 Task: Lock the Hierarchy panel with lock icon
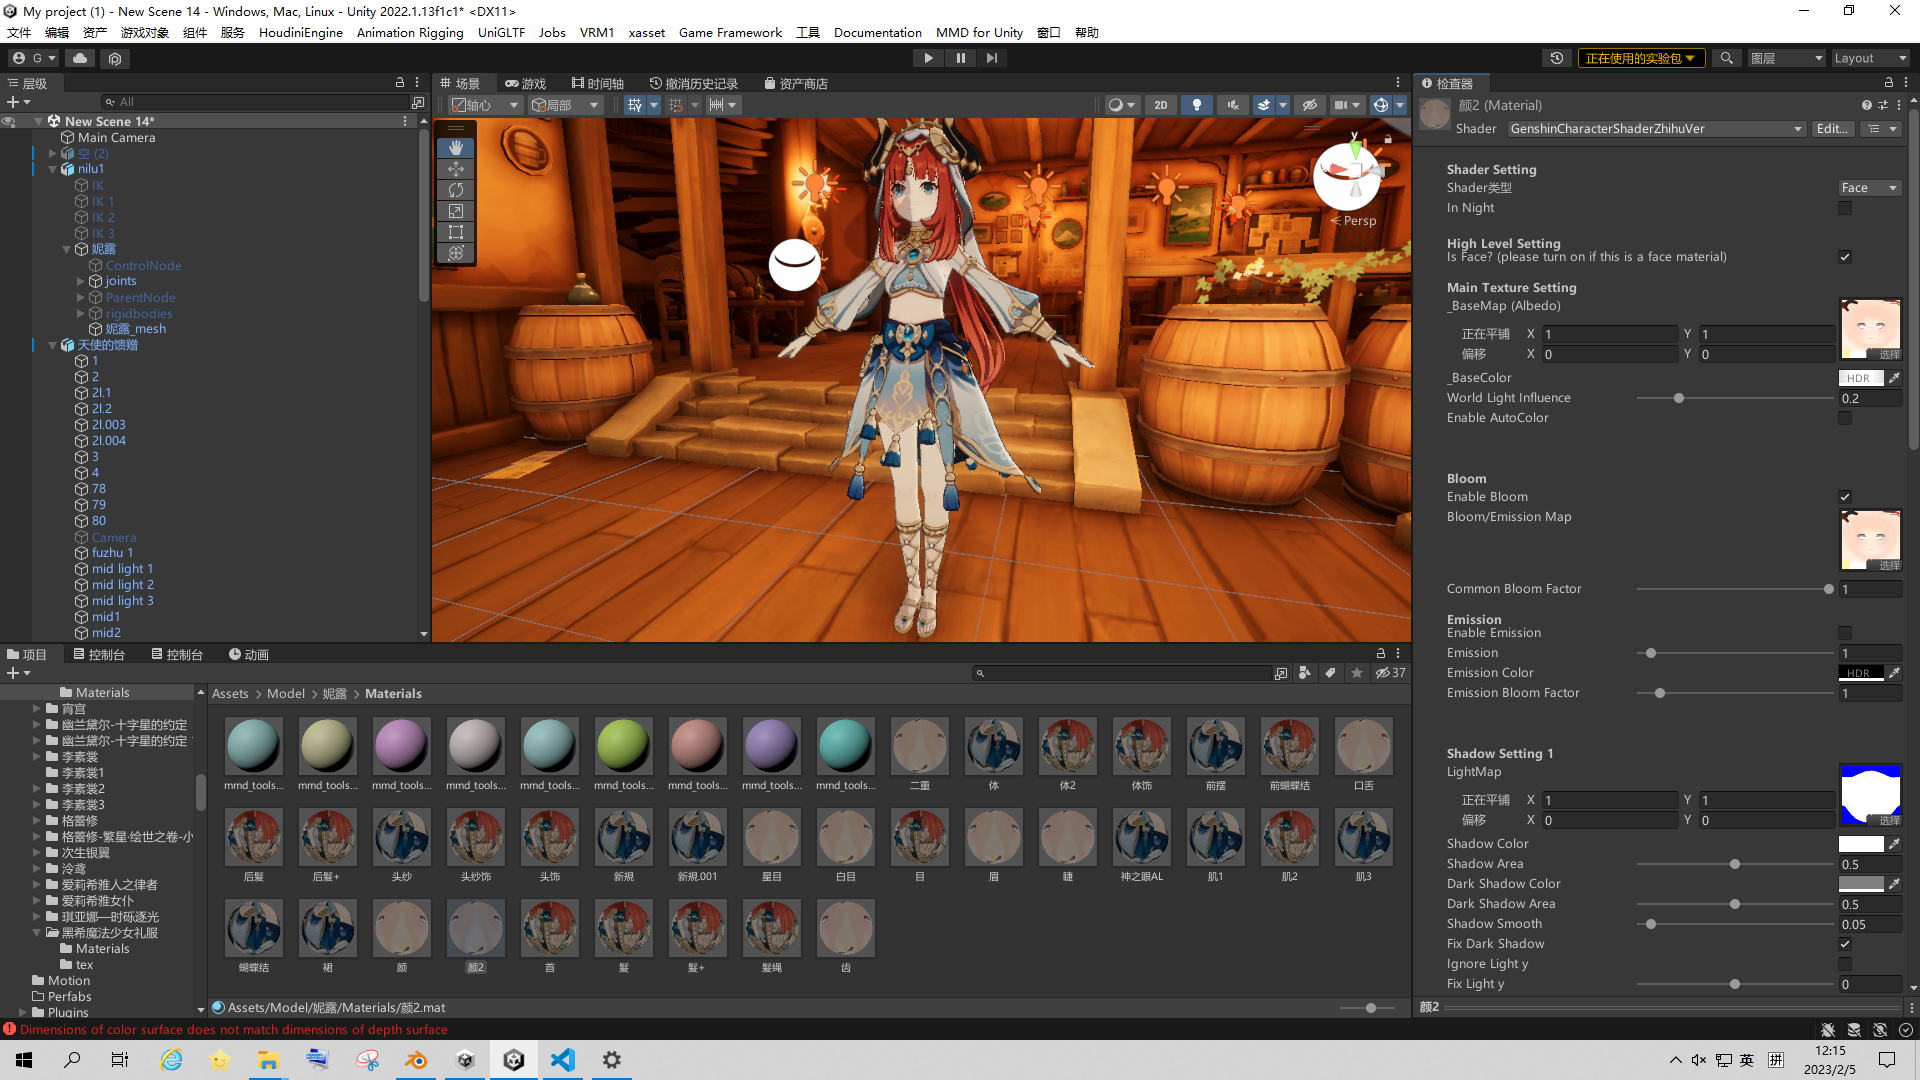400,83
